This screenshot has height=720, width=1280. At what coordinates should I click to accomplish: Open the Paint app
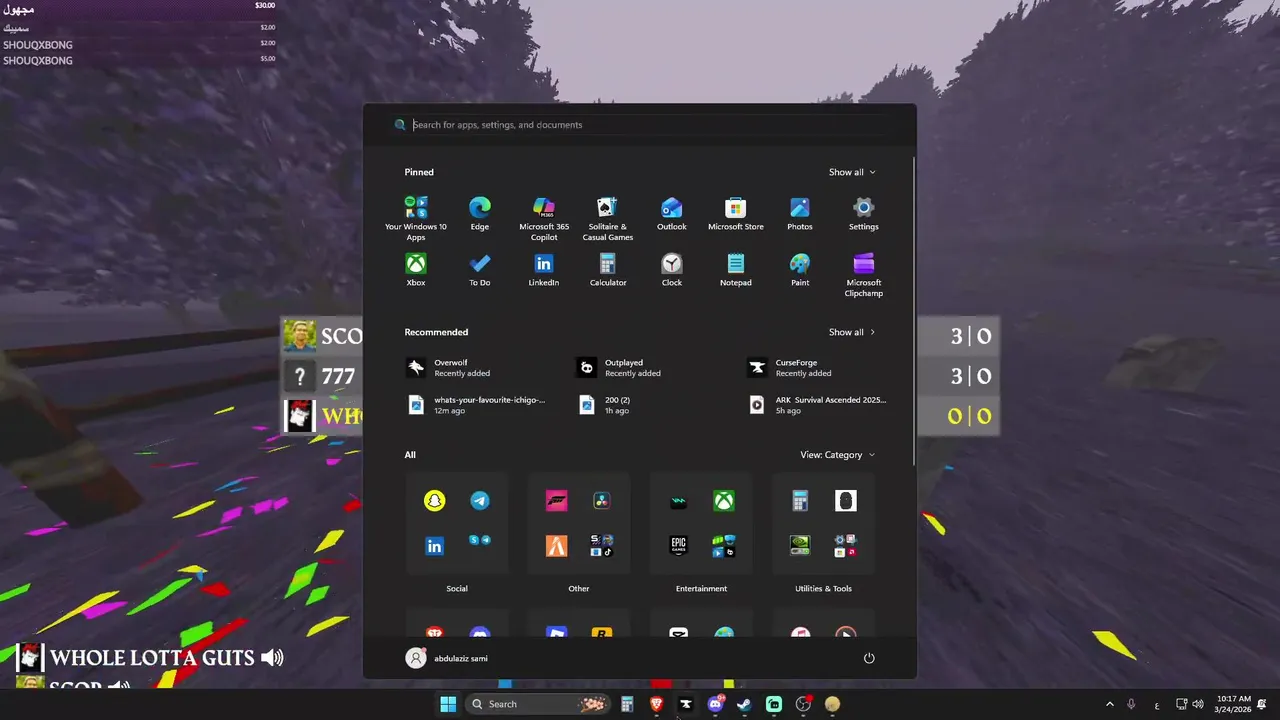[800, 270]
